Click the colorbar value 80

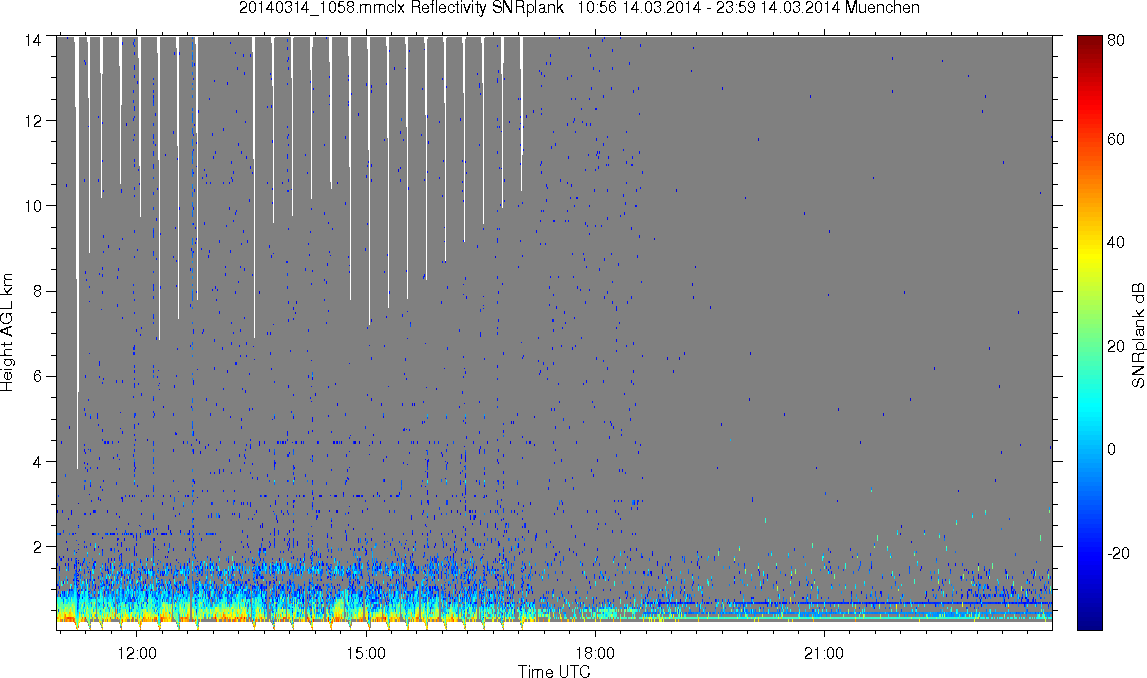pos(1116,41)
